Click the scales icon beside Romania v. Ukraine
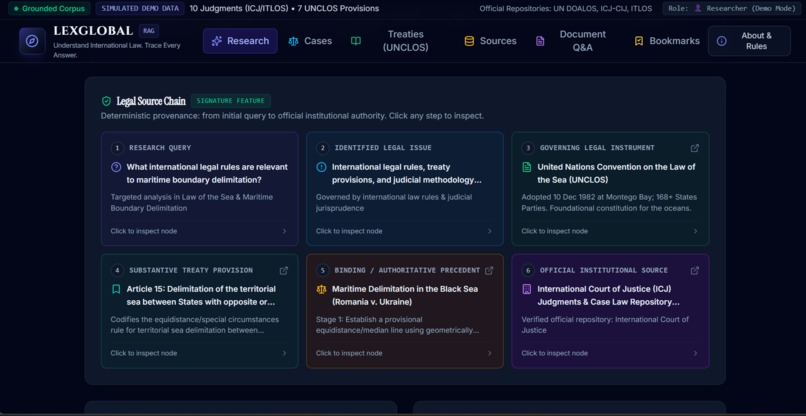 321,289
